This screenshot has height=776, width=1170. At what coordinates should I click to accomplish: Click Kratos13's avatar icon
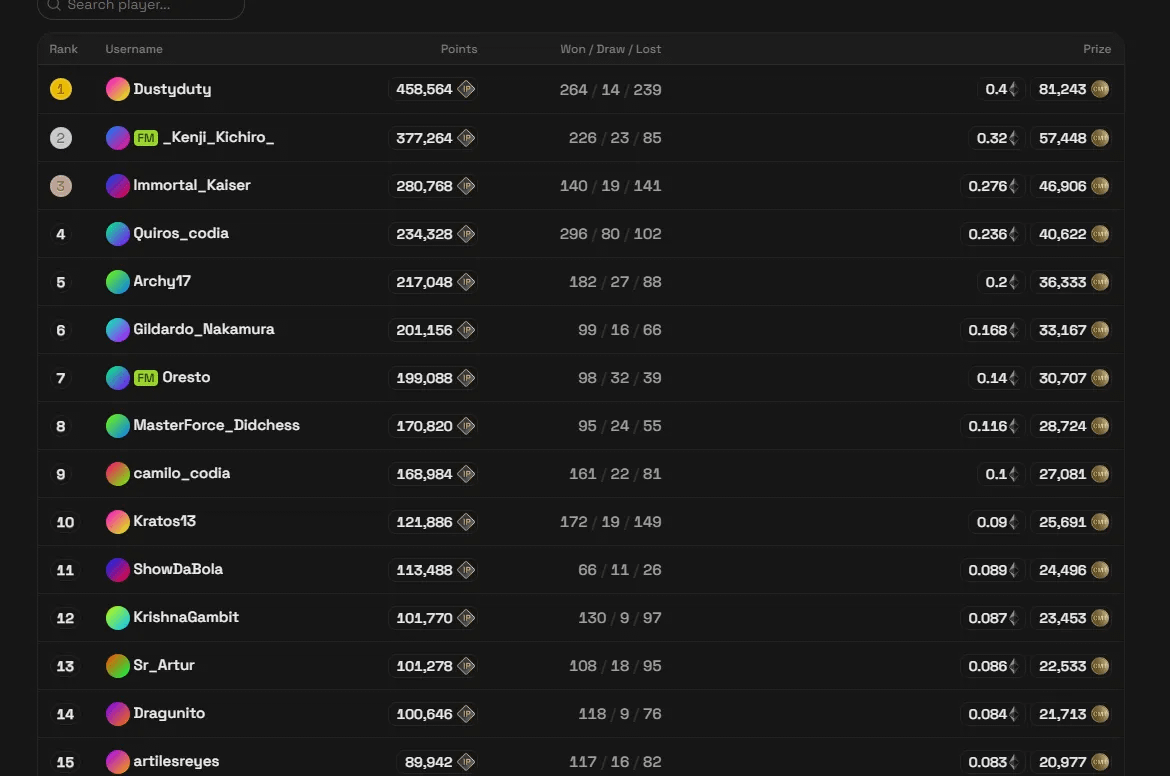tap(118, 522)
